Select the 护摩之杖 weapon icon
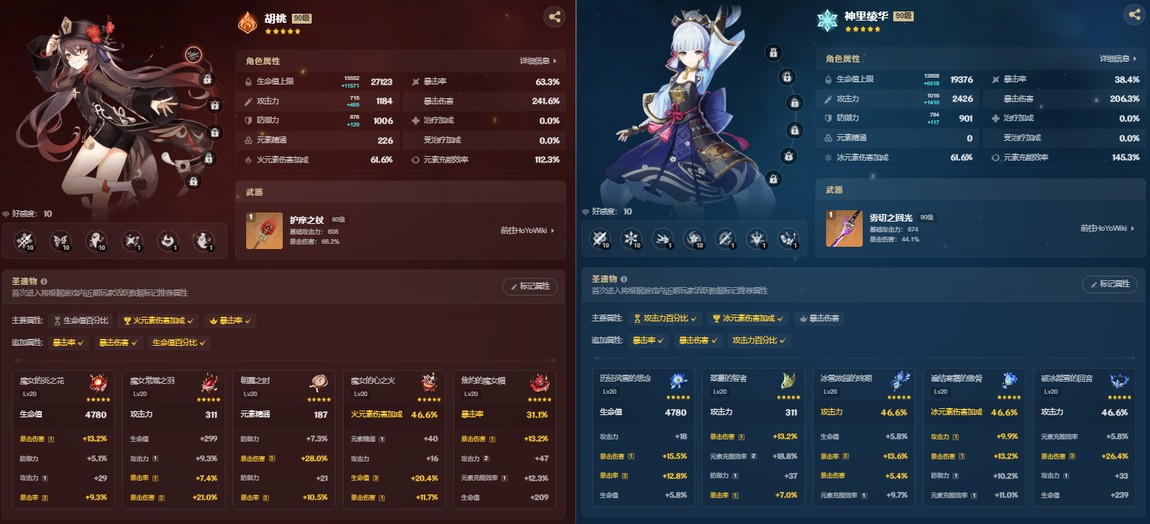 [264, 230]
